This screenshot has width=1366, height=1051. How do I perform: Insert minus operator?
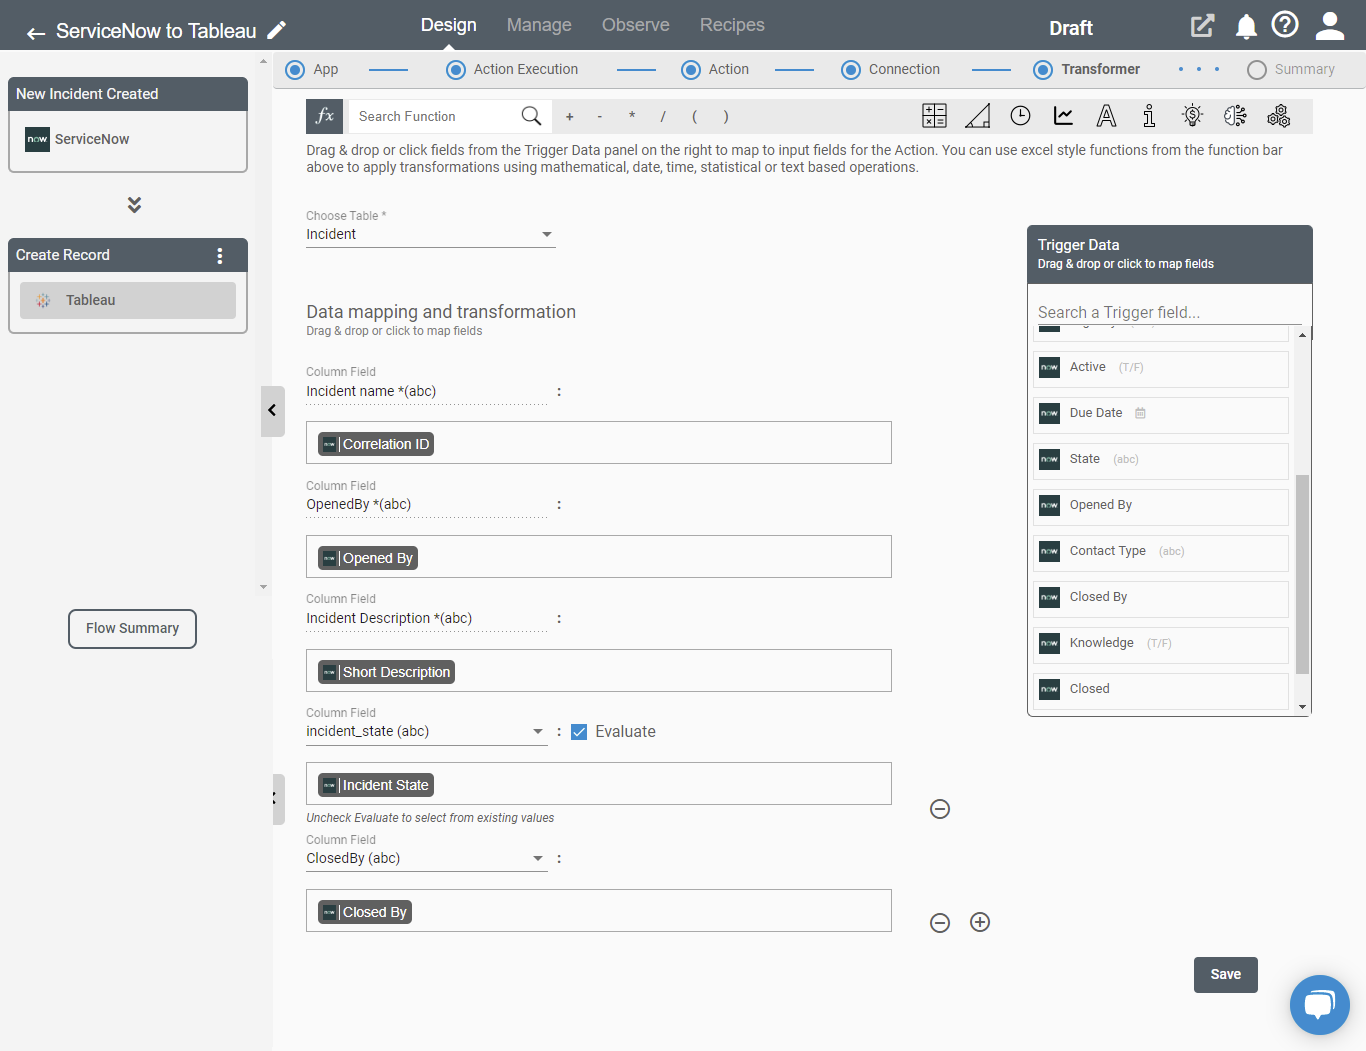(600, 117)
